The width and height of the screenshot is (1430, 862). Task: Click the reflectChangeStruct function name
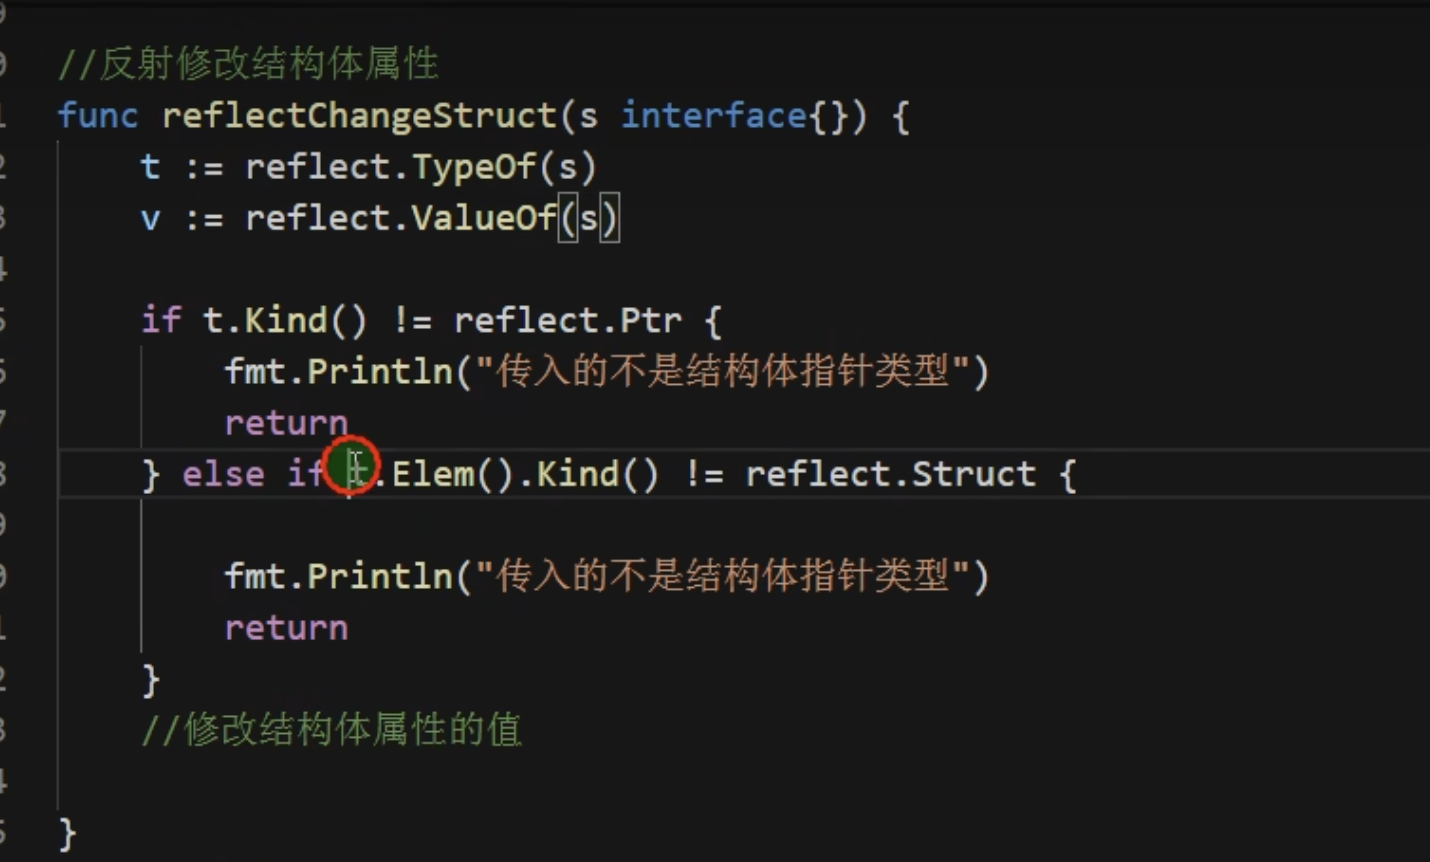360,116
